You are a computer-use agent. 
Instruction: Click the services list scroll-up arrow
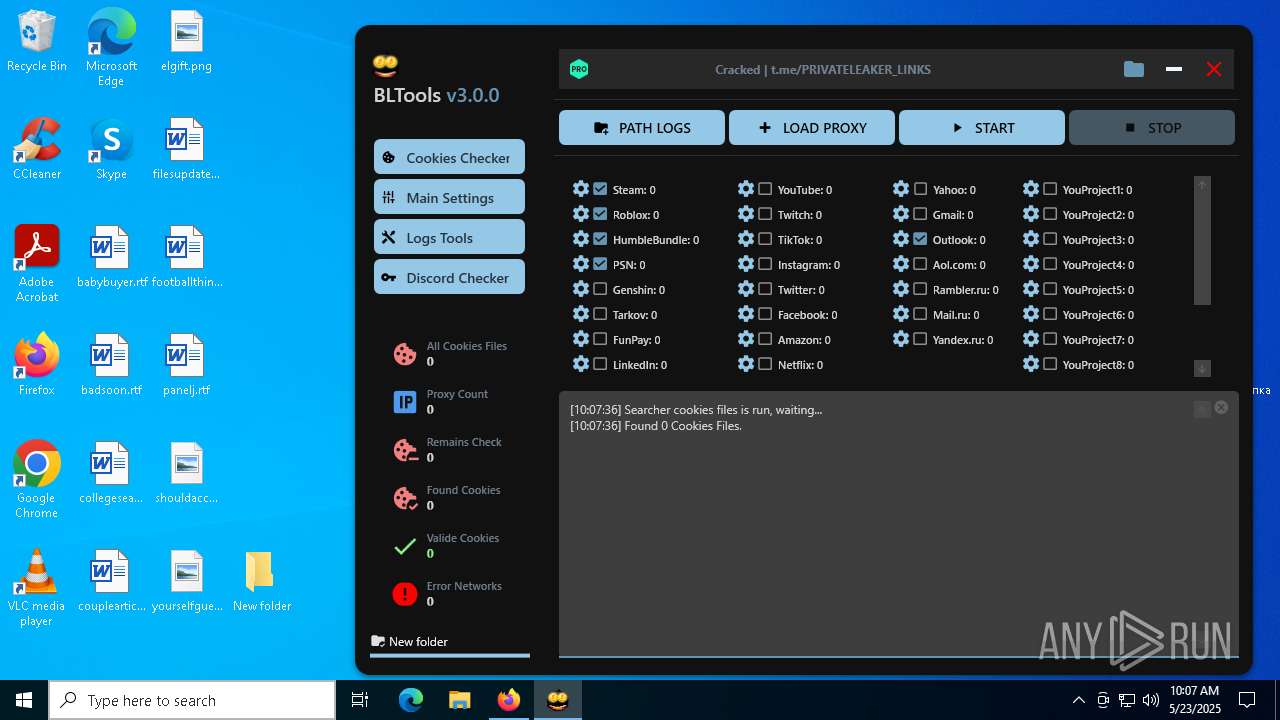click(1202, 185)
